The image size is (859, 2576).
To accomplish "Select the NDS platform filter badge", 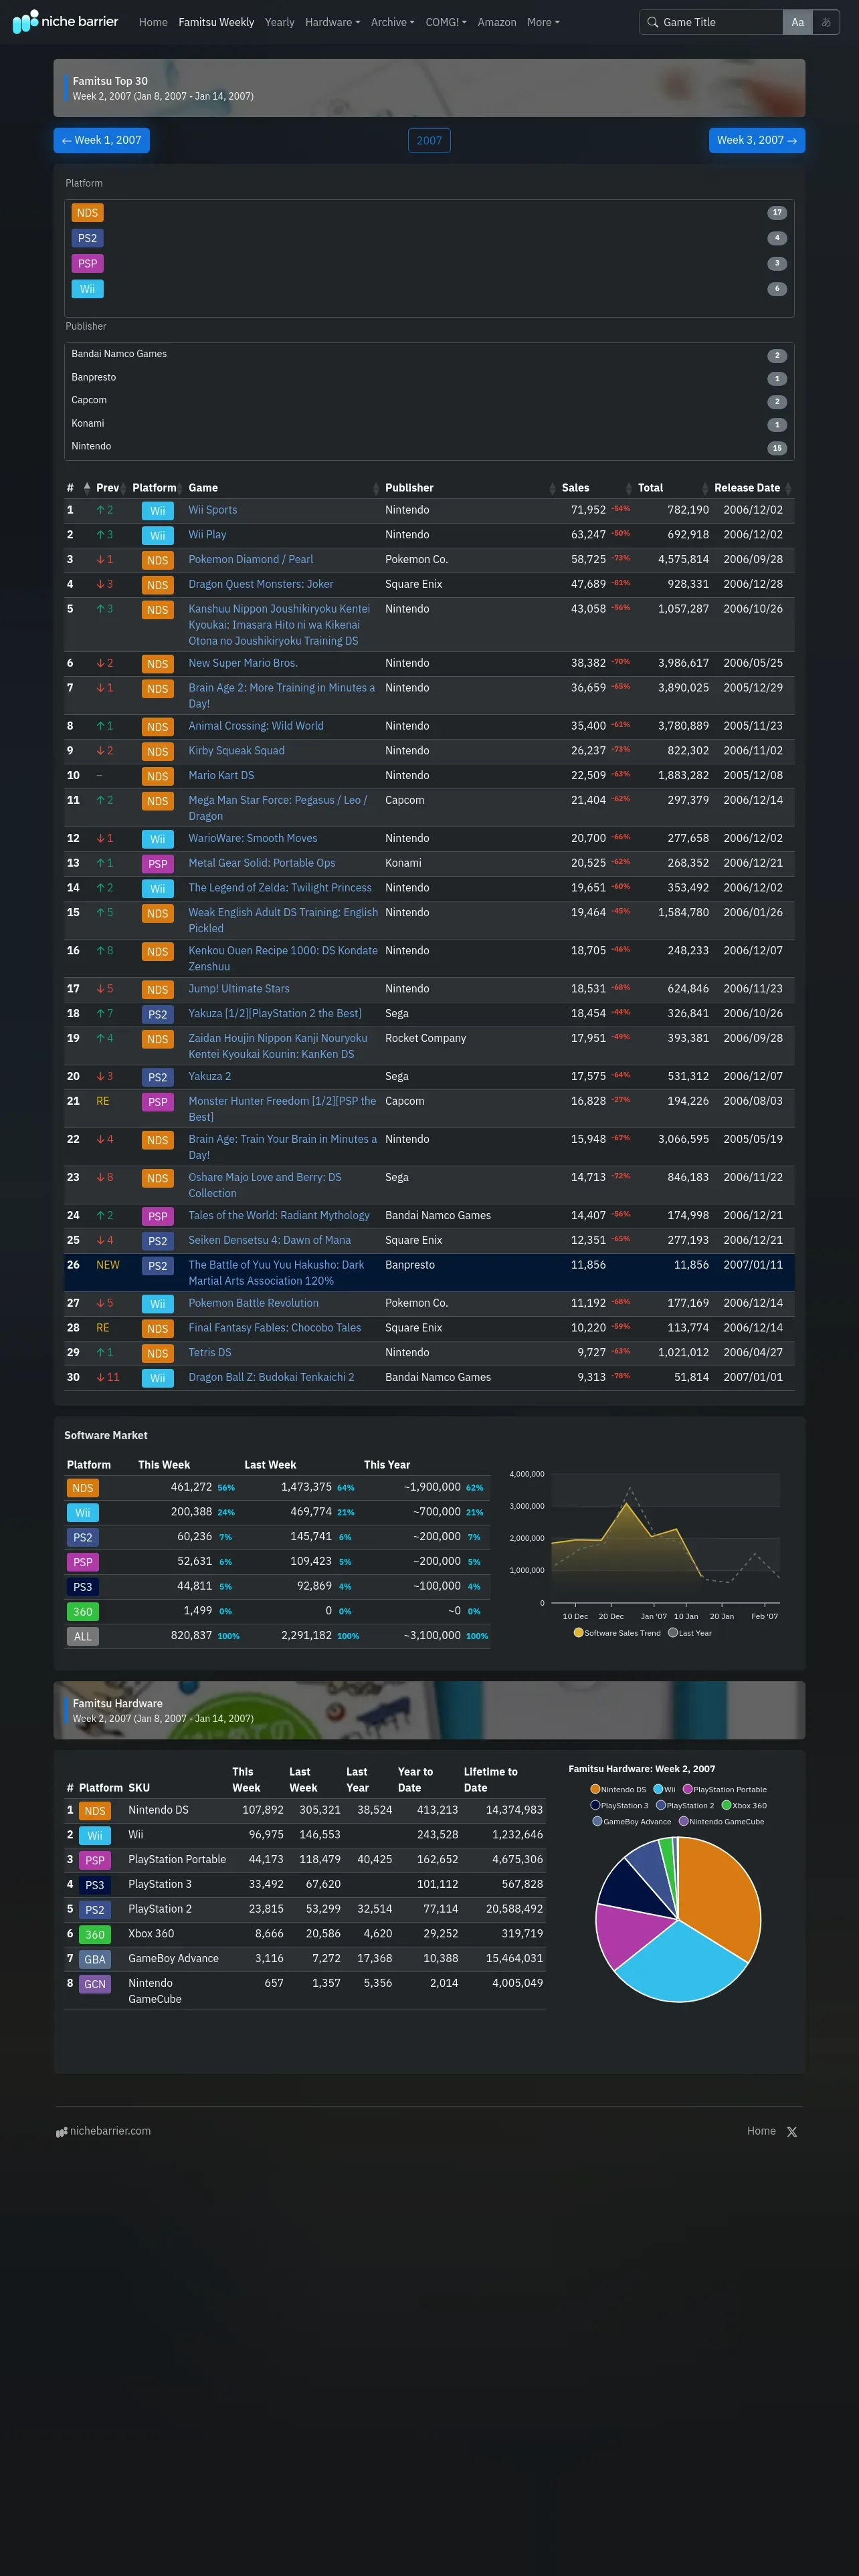I will 88,213.
